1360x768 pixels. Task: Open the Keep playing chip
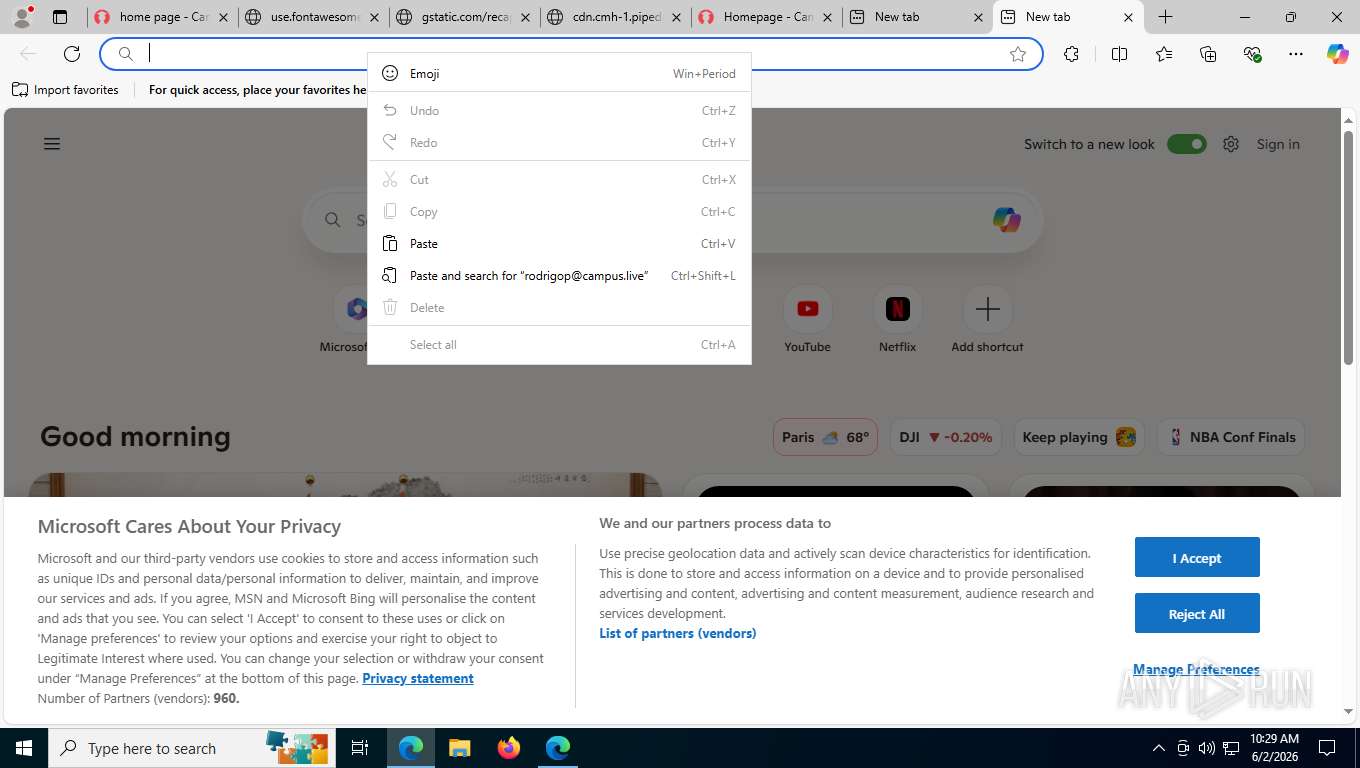(1079, 437)
